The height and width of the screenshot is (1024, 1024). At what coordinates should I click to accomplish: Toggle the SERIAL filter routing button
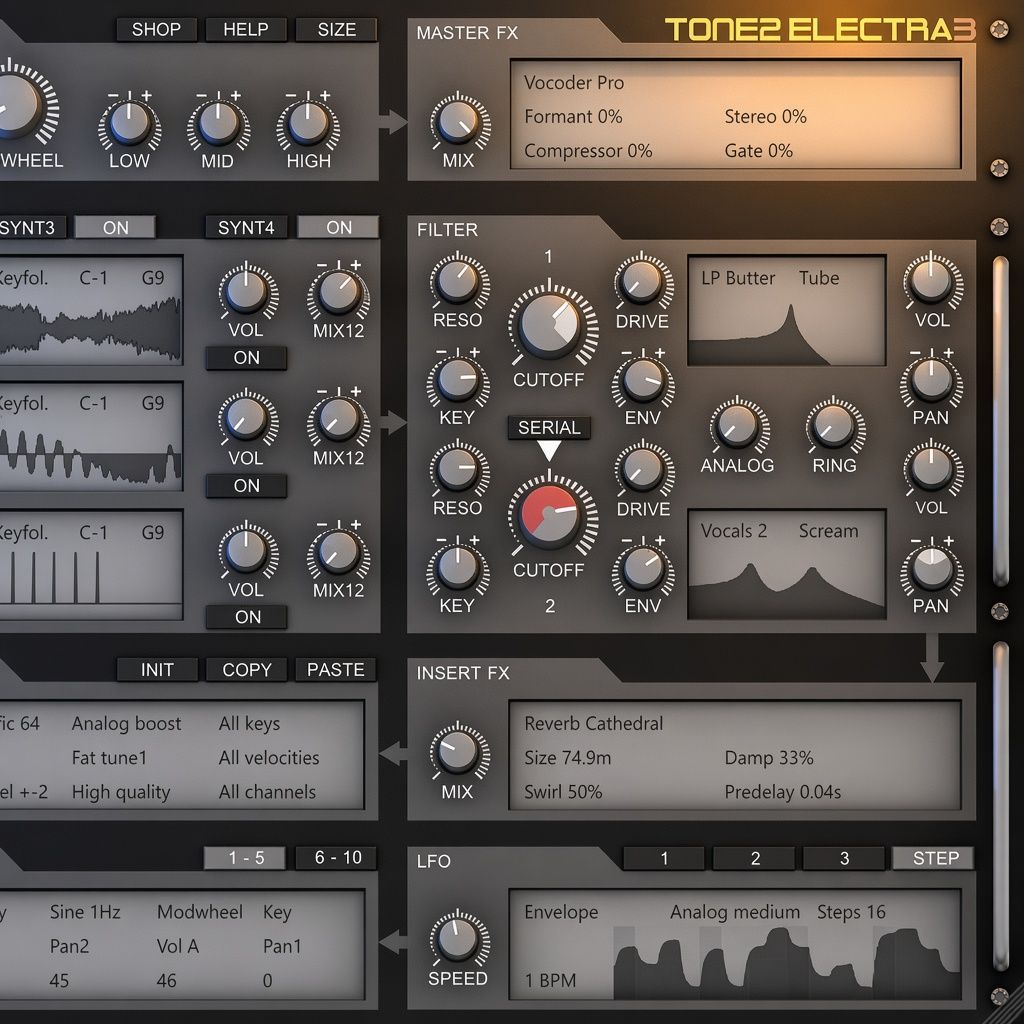[549, 427]
